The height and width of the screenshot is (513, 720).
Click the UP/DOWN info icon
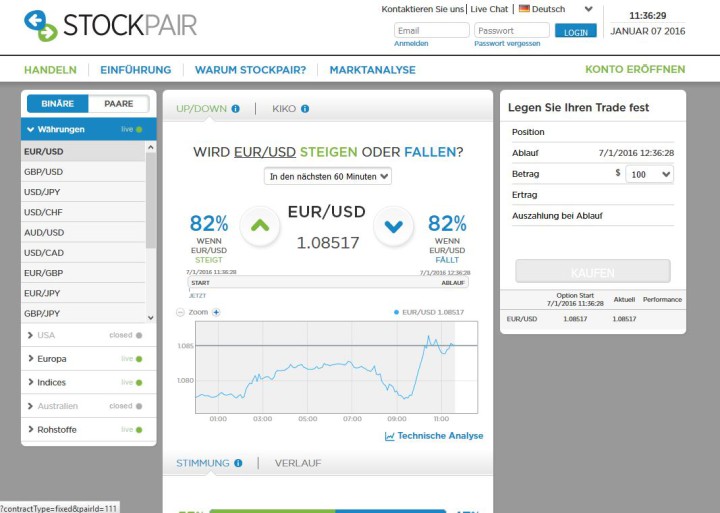coord(236,109)
